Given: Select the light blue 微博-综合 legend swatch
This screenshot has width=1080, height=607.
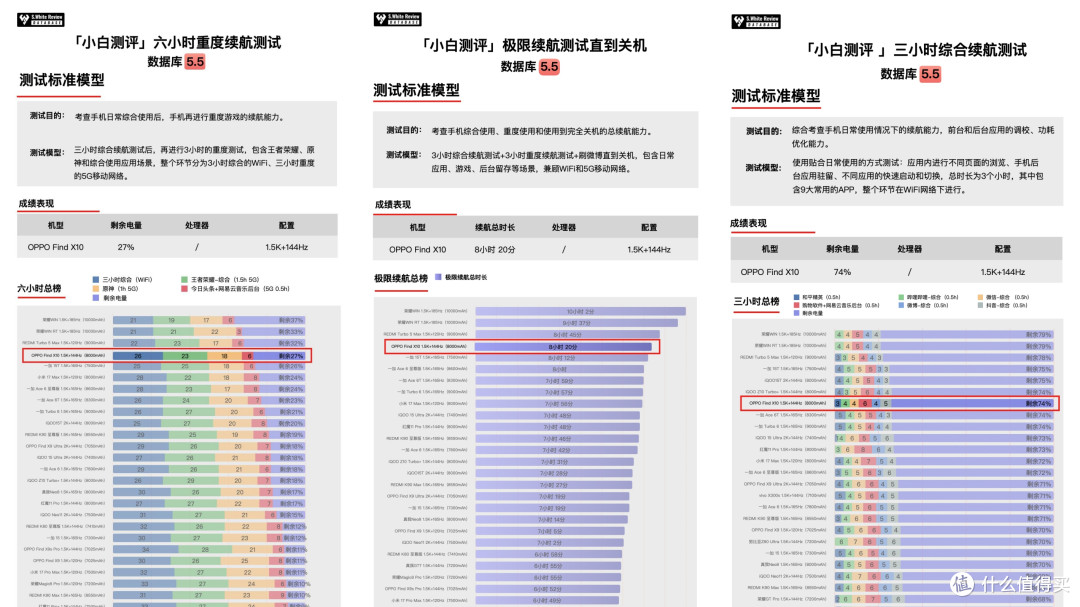Looking at the screenshot, I should pyautogui.click(x=901, y=305).
